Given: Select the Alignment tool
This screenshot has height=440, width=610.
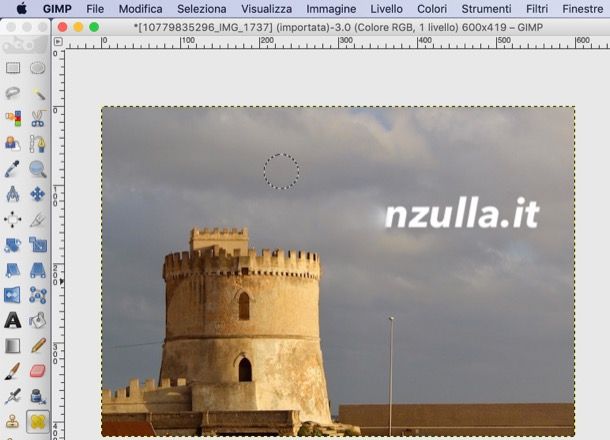Looking at the screenshot, I should pos(12,219).
